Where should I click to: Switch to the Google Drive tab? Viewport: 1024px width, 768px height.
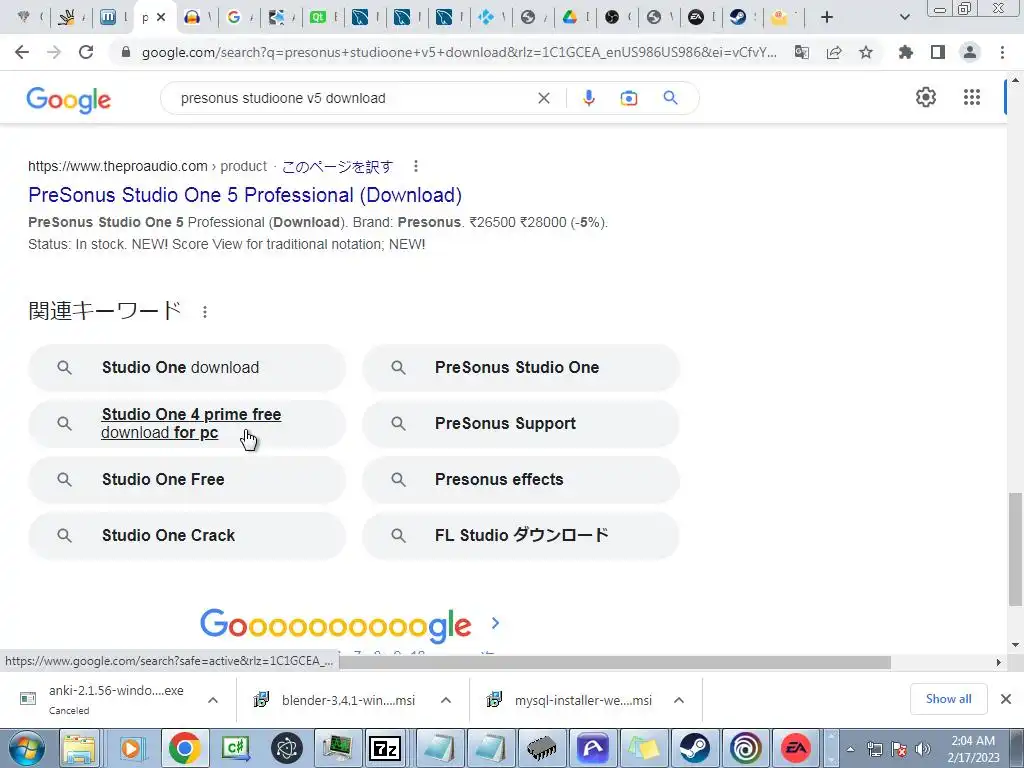(x=570, y=17)
